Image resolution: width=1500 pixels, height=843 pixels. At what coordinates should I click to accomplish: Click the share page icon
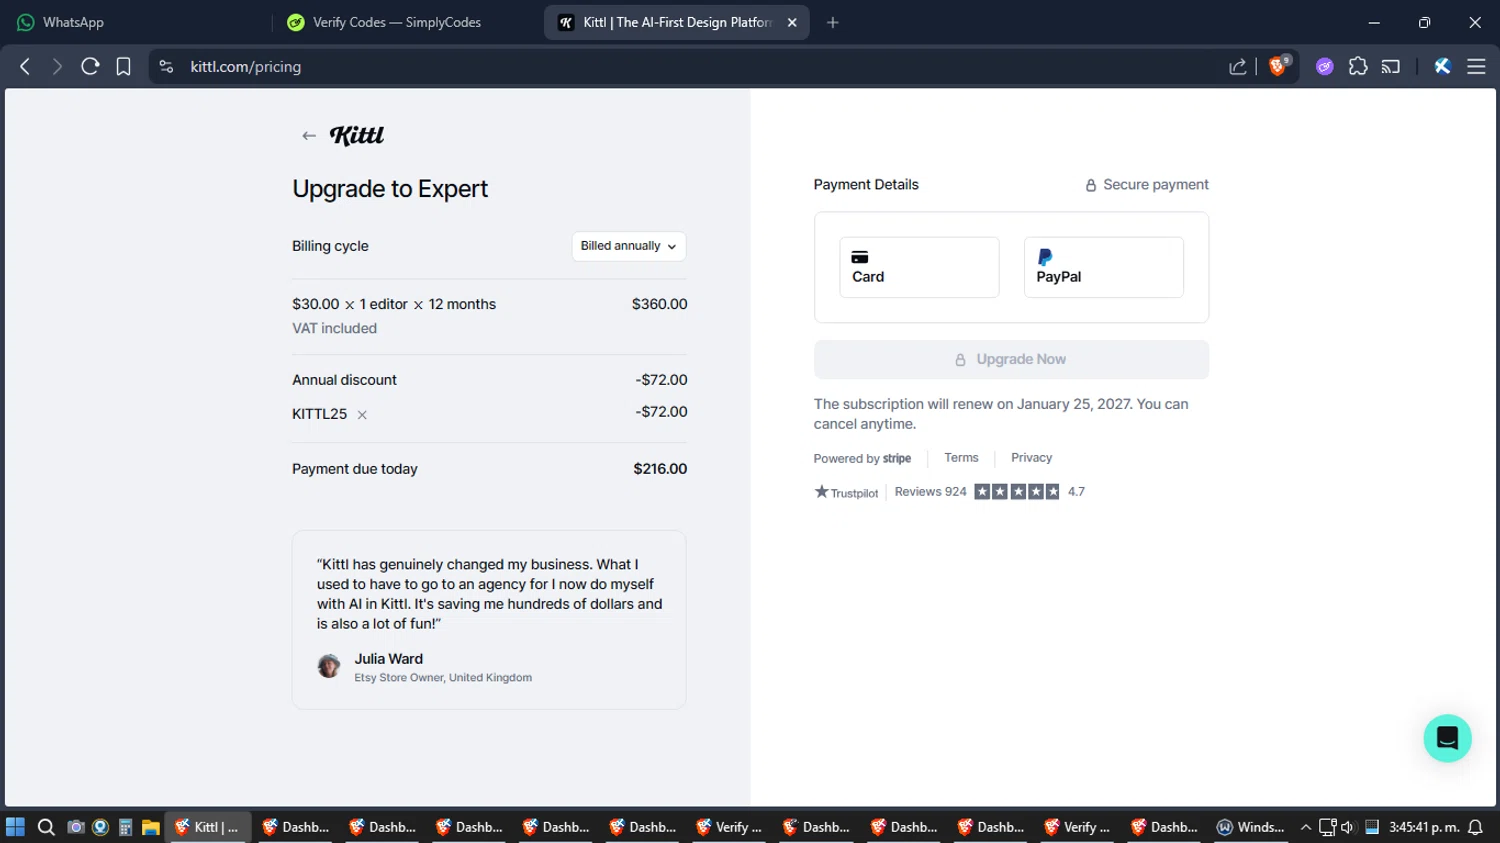click(1237, 67)
